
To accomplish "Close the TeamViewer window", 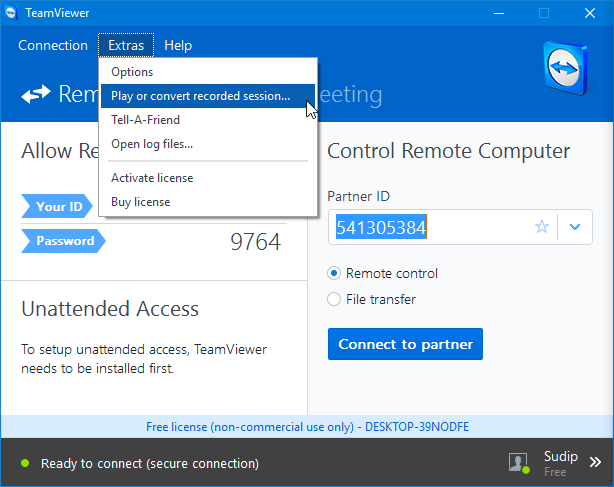I will (590, 13).
